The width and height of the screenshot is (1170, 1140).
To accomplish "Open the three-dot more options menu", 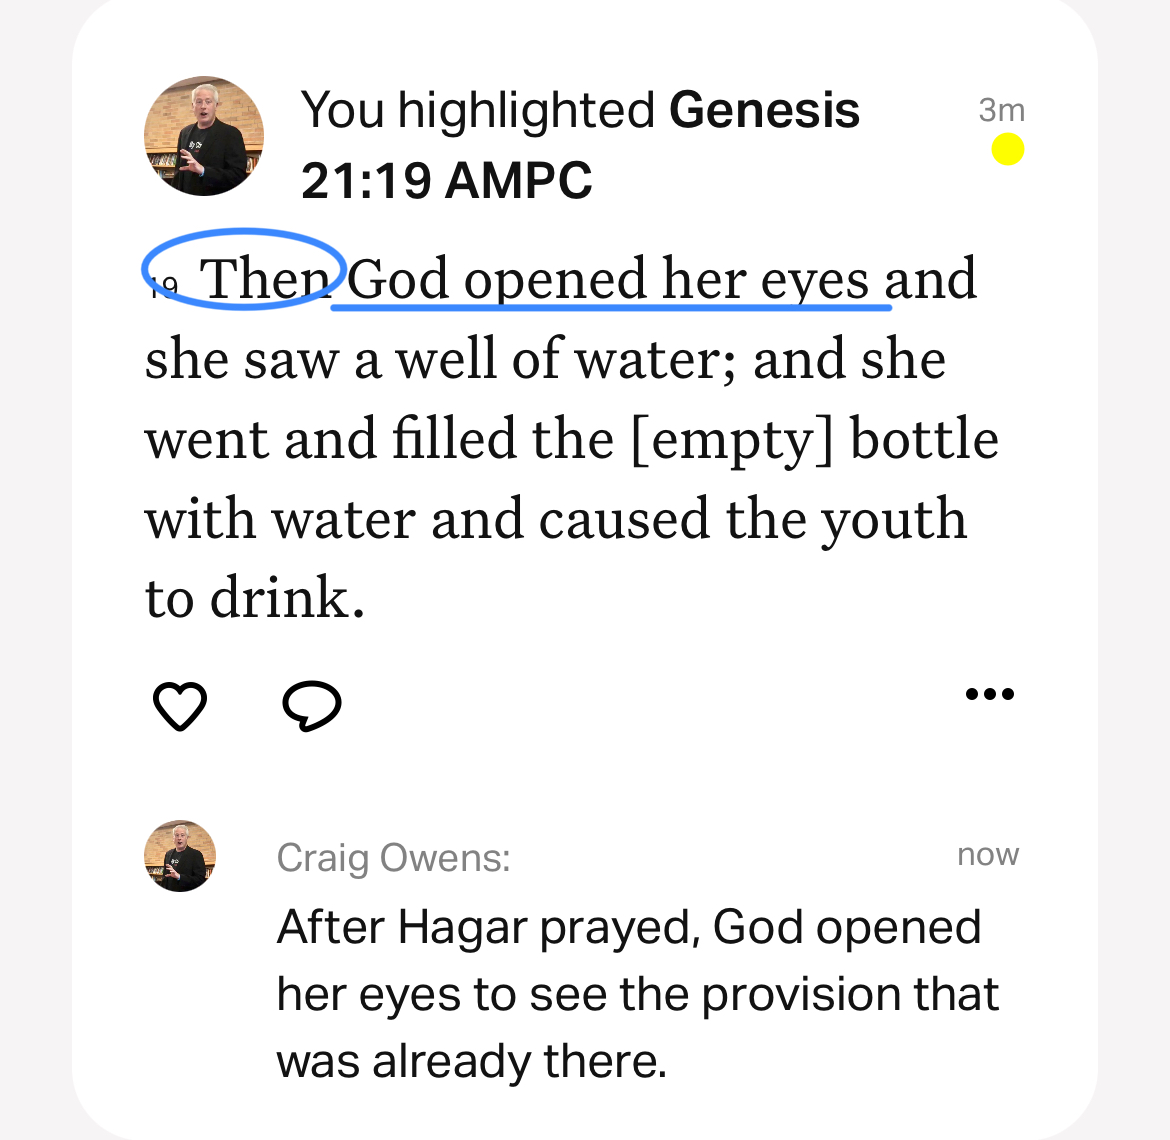I will pyautogui.click(x=990, y=694).
